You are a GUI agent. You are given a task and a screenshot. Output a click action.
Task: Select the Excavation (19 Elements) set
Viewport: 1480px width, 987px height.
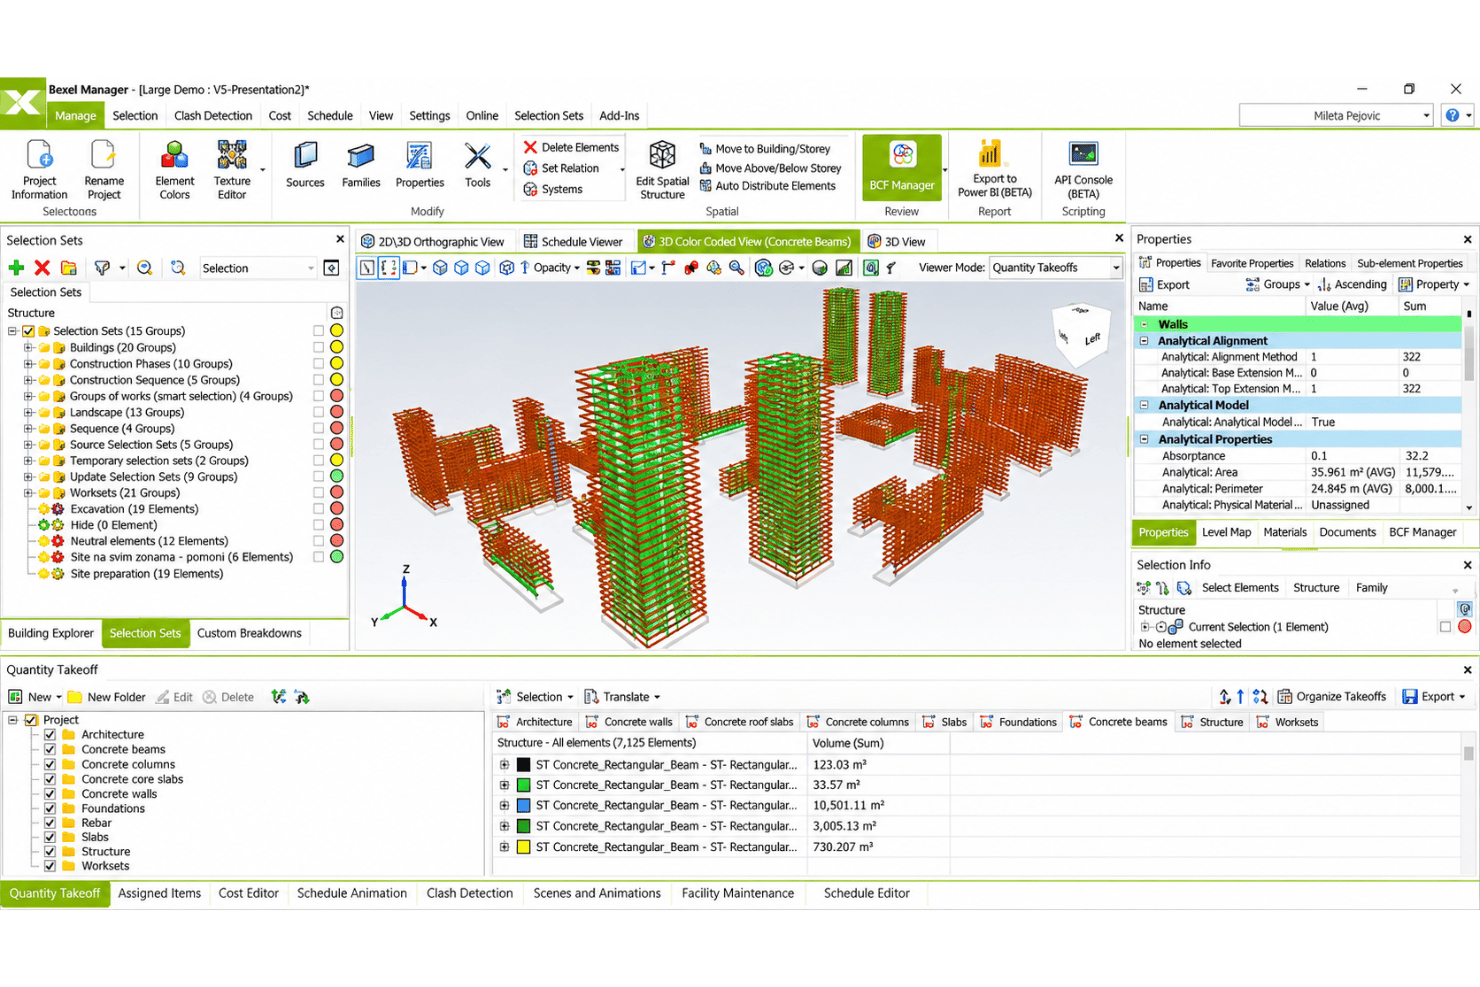[x=134, y=509]
